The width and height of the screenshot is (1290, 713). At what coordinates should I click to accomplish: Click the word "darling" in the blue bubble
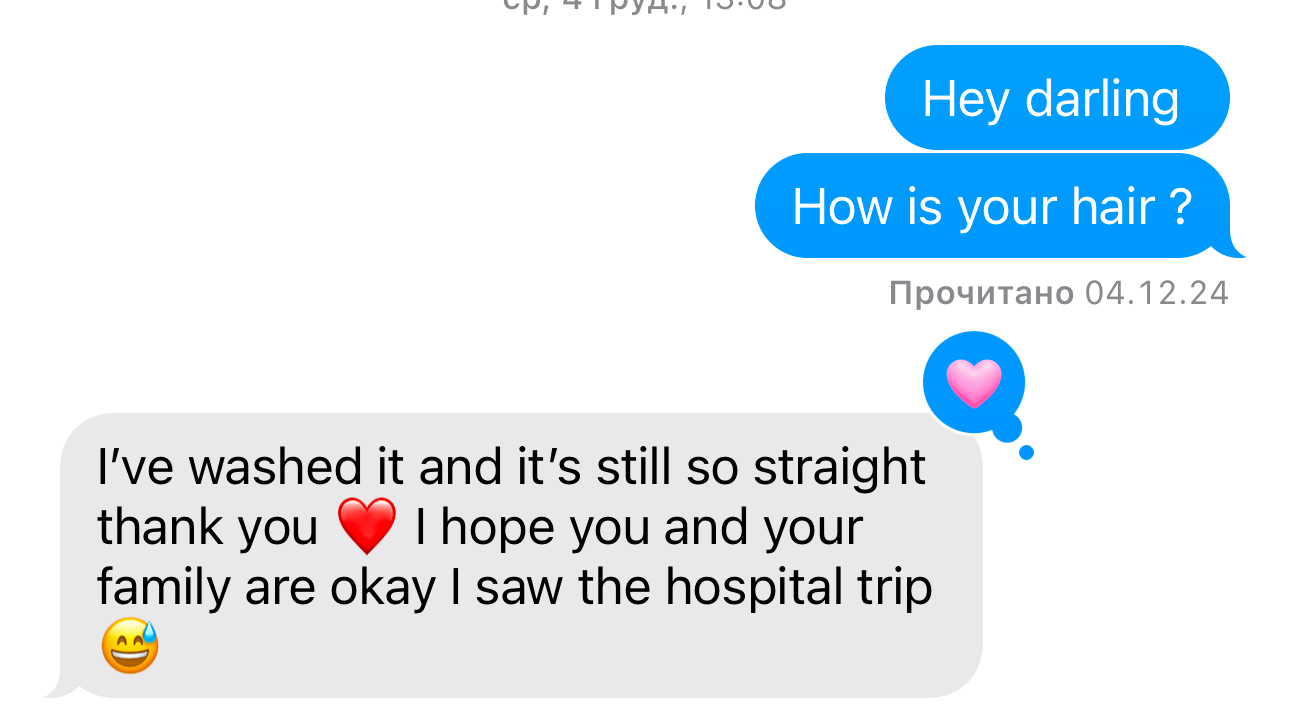coord(1102,98)
